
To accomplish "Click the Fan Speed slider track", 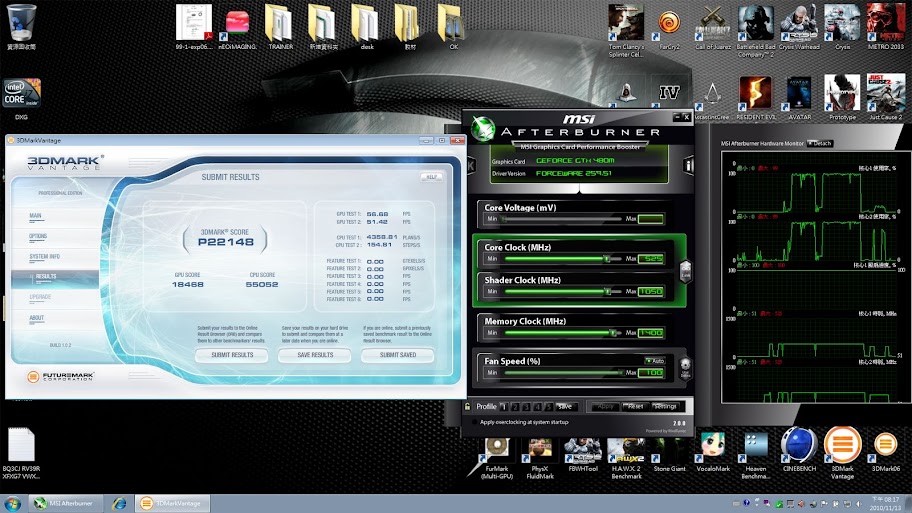I will tap(564, 372).
